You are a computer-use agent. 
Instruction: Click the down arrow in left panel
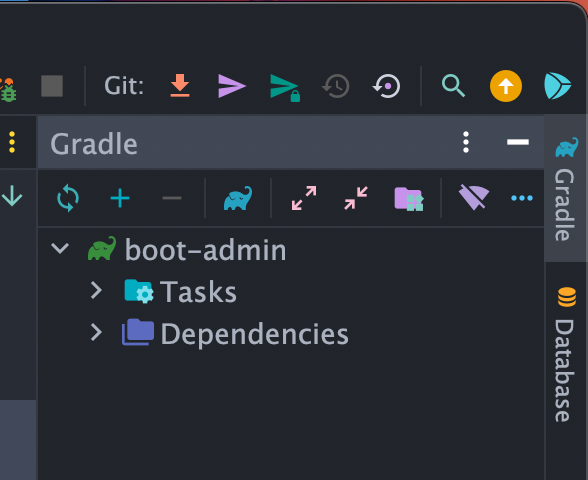[x=12, y=196]
